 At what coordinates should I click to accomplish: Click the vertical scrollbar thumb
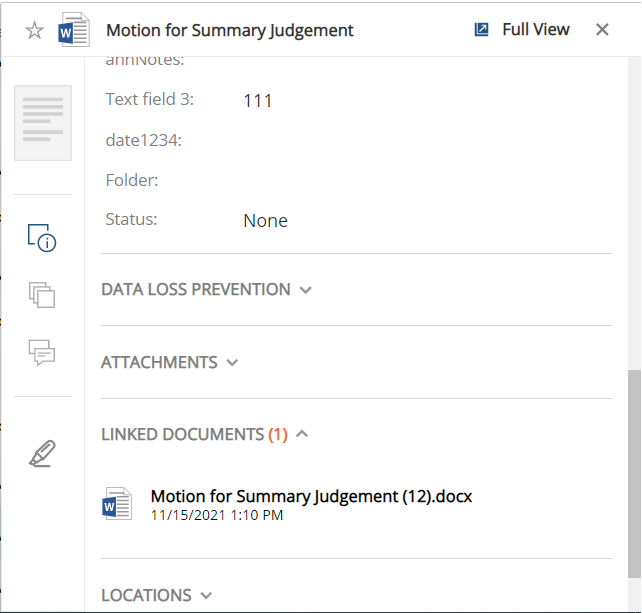tap(634, 472)
